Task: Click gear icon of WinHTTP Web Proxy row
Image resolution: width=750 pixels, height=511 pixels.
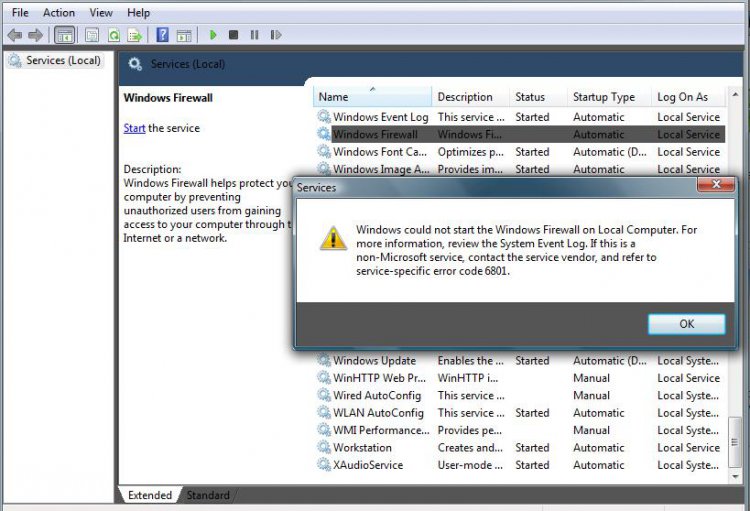Action: pyautogui.click(x=324, y=378)
